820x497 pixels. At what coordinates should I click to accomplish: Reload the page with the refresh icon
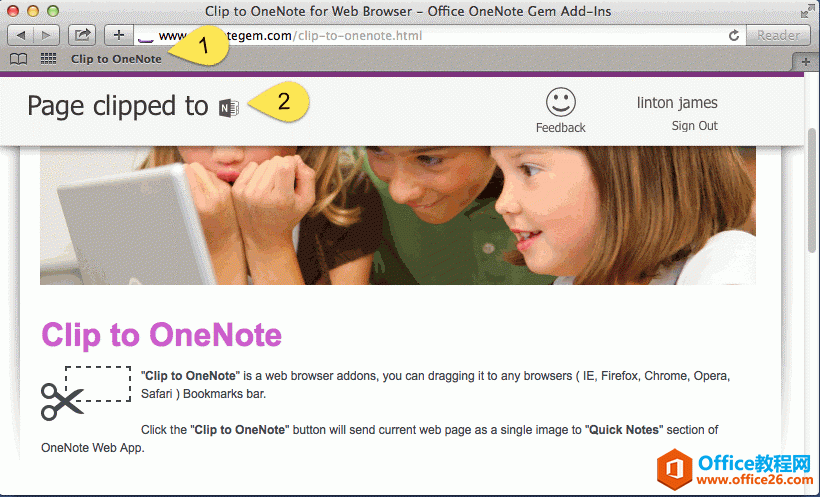734,36
